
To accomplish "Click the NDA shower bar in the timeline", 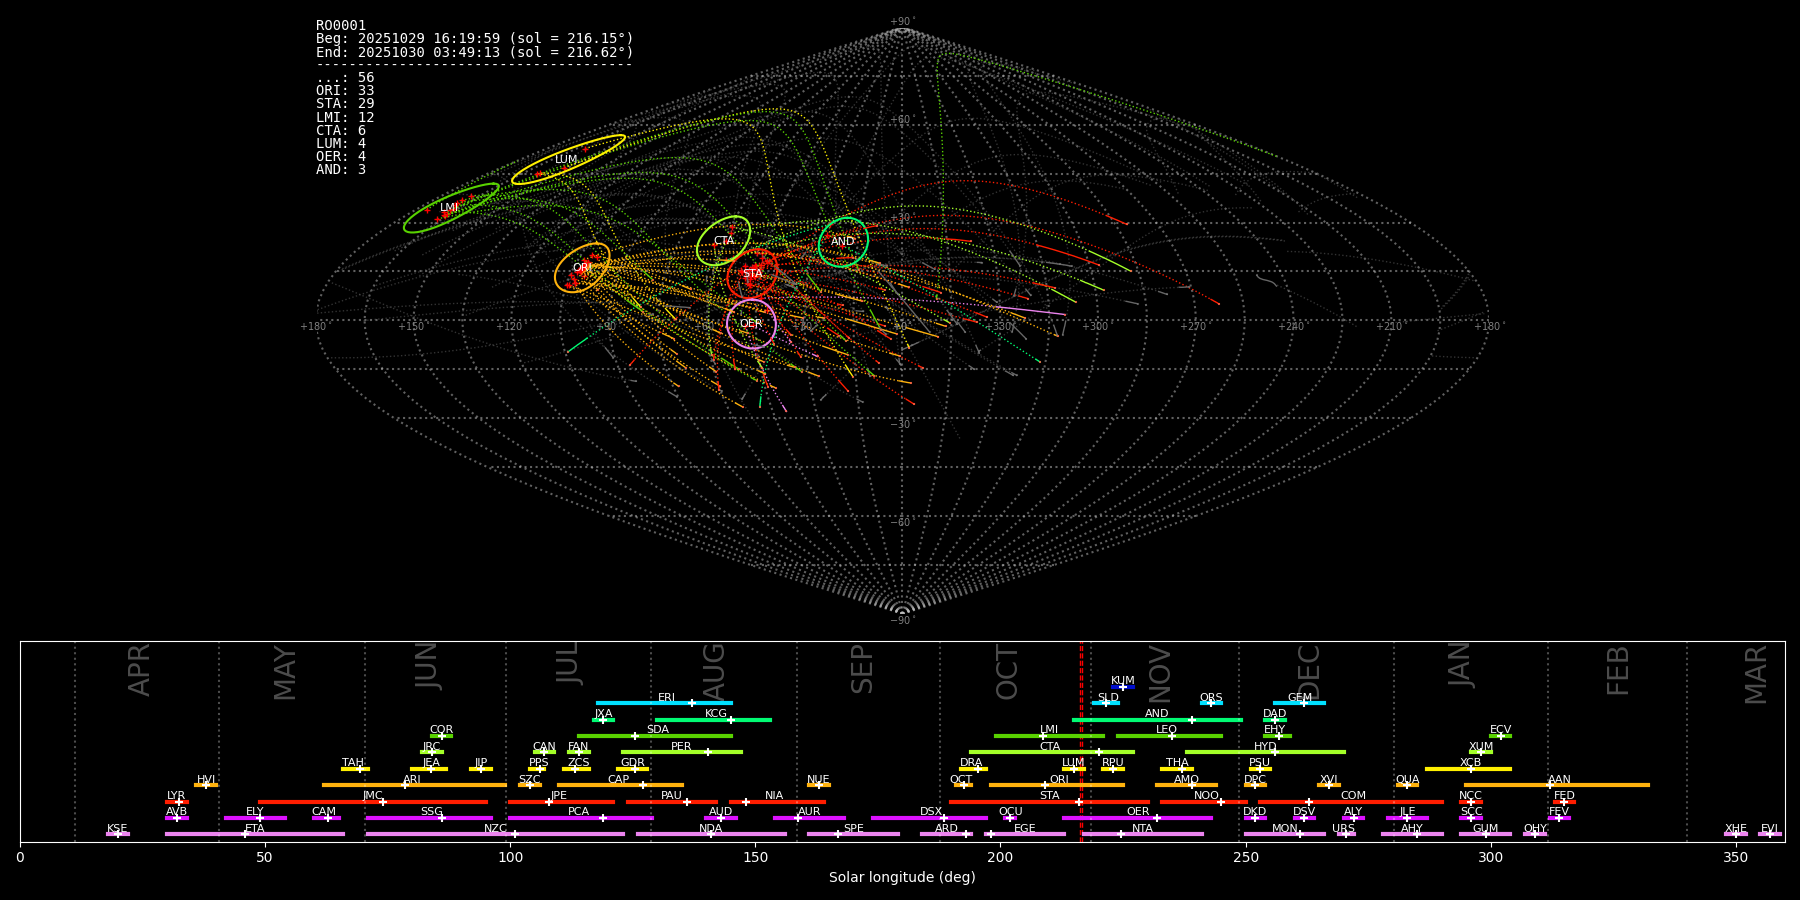I will coord(711,834).
